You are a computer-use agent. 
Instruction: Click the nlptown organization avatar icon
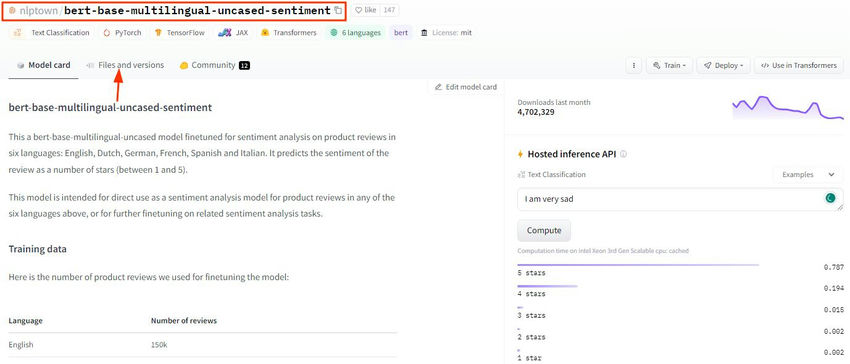pyautogui.click(x=12, y=10)
